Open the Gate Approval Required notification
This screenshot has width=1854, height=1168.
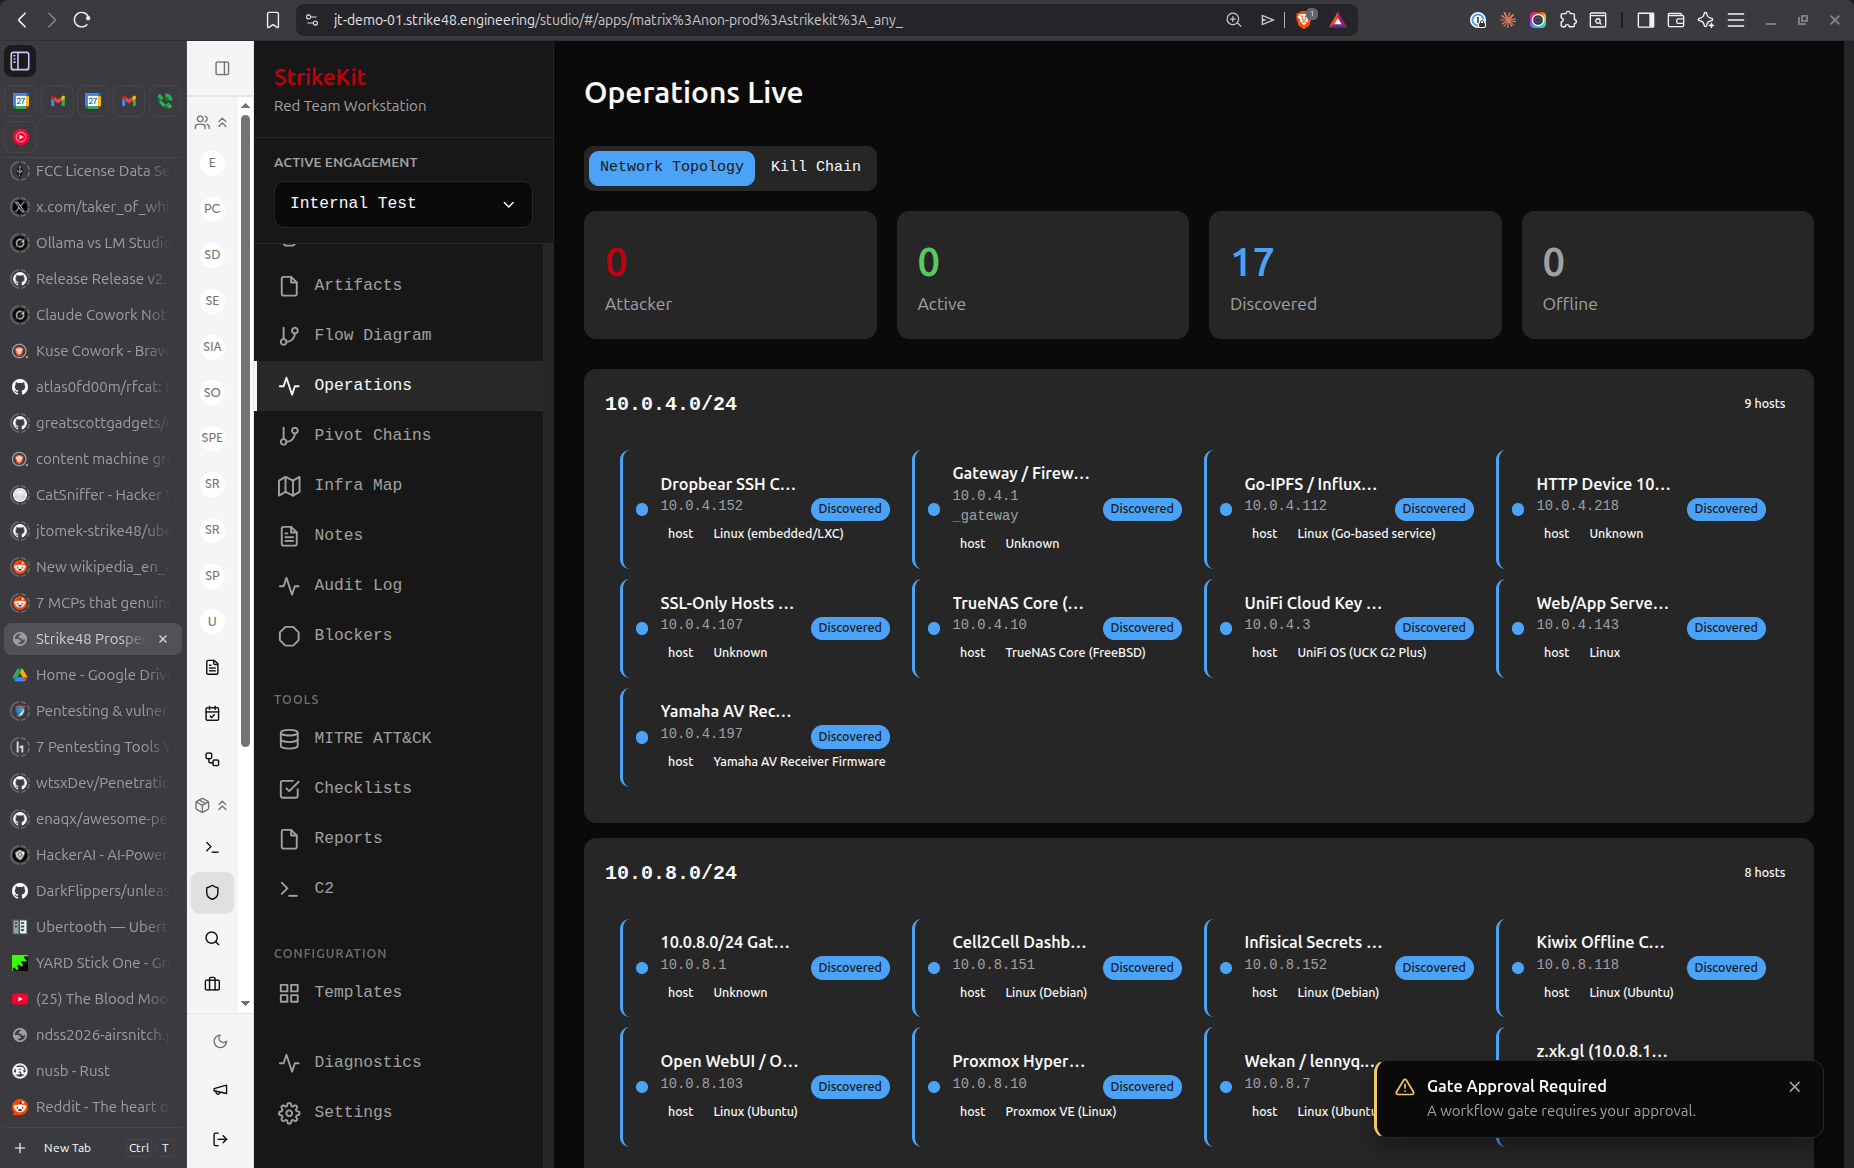tap(1599, 1099)
